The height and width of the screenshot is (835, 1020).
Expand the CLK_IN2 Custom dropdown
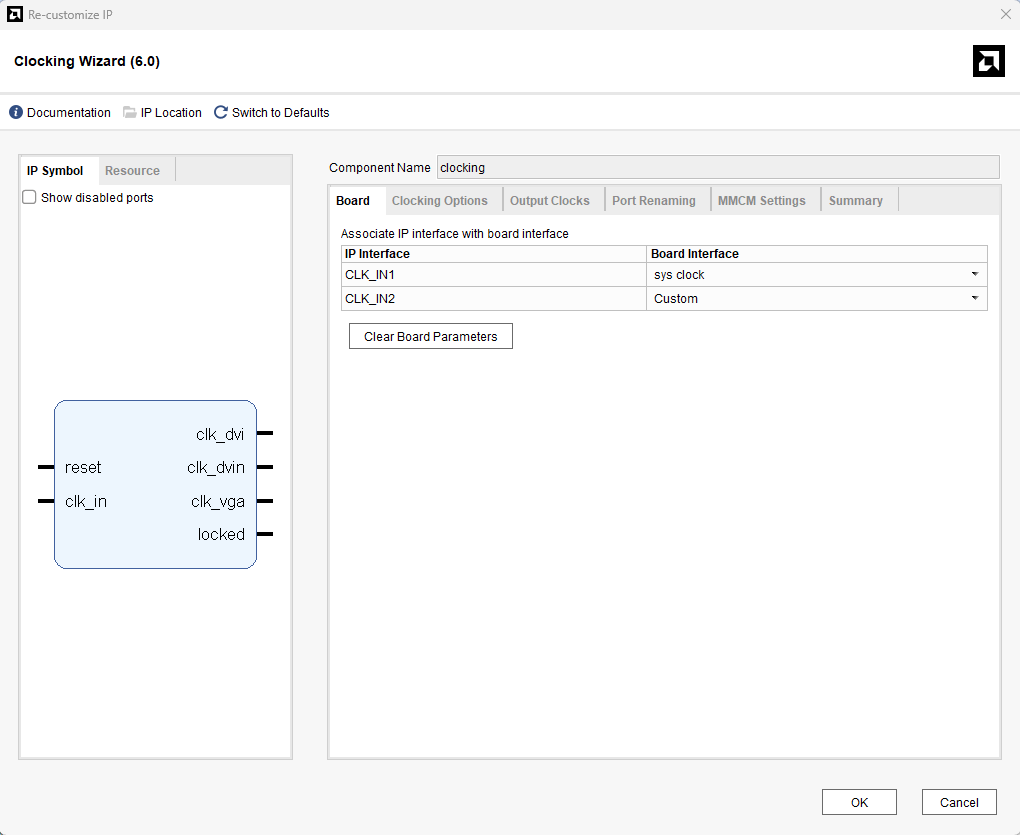pyautogui.click(x=973, y=299)
